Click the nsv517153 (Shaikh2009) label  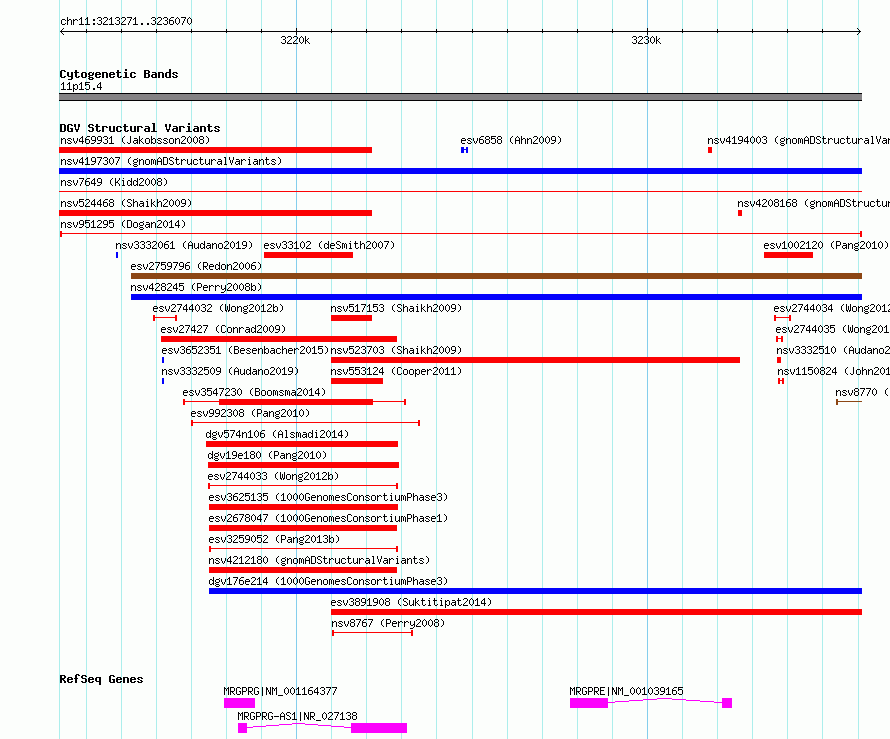tap(396, 308)
